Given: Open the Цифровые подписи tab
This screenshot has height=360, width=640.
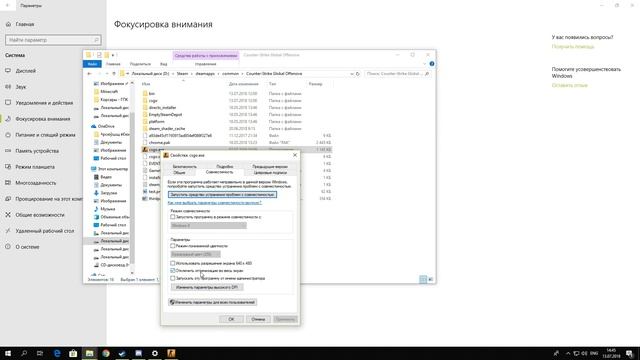Looking at the screenshot, I should [270, 172].
